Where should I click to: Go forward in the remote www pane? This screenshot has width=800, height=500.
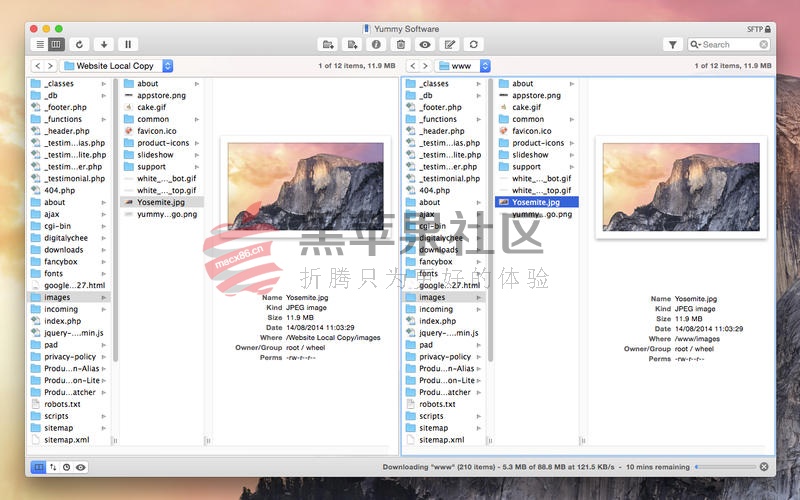(425, 66)
